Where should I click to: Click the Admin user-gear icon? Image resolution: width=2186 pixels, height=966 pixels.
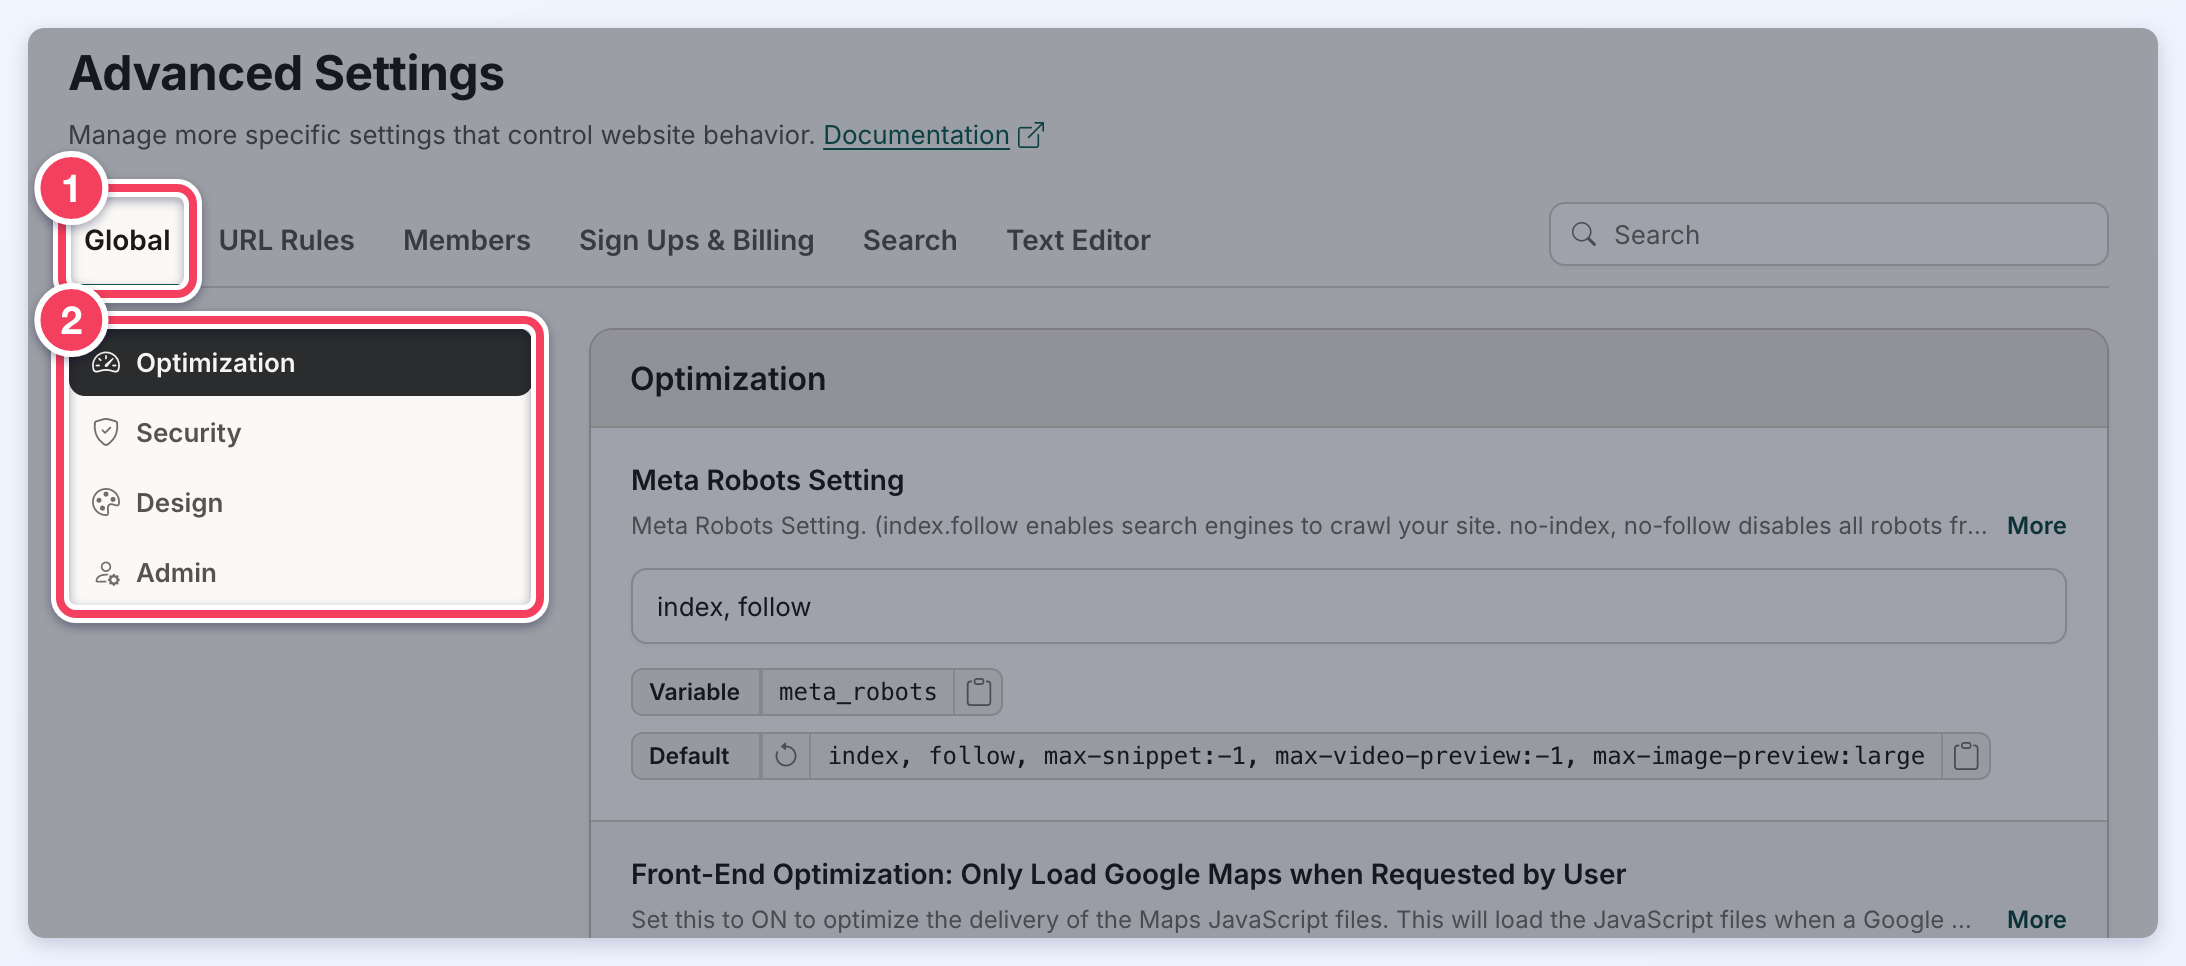(x=107, y=573)
